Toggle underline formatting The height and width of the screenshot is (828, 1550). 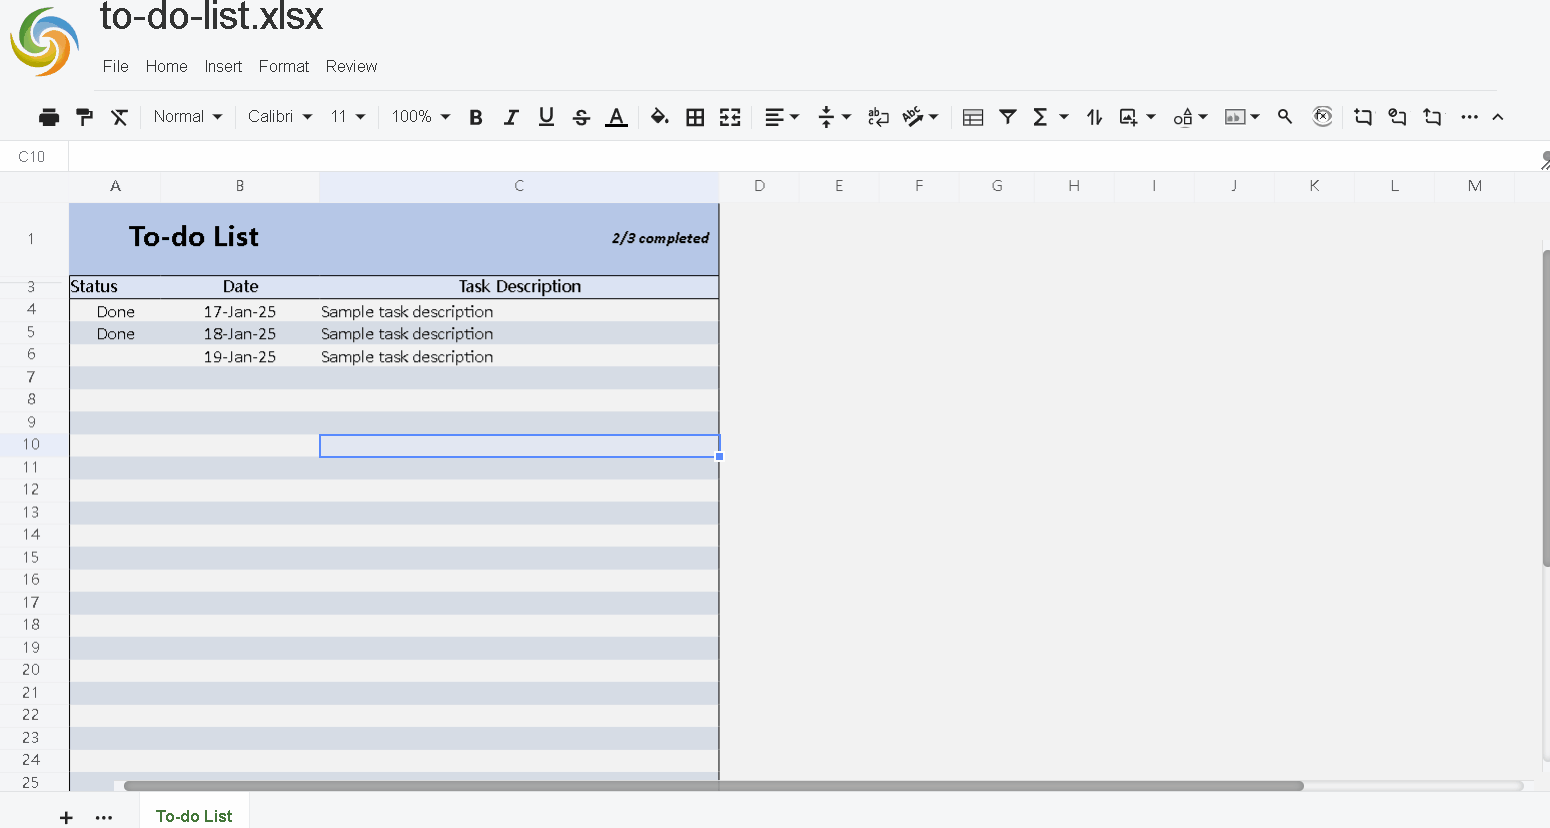(x=546, y=117)
